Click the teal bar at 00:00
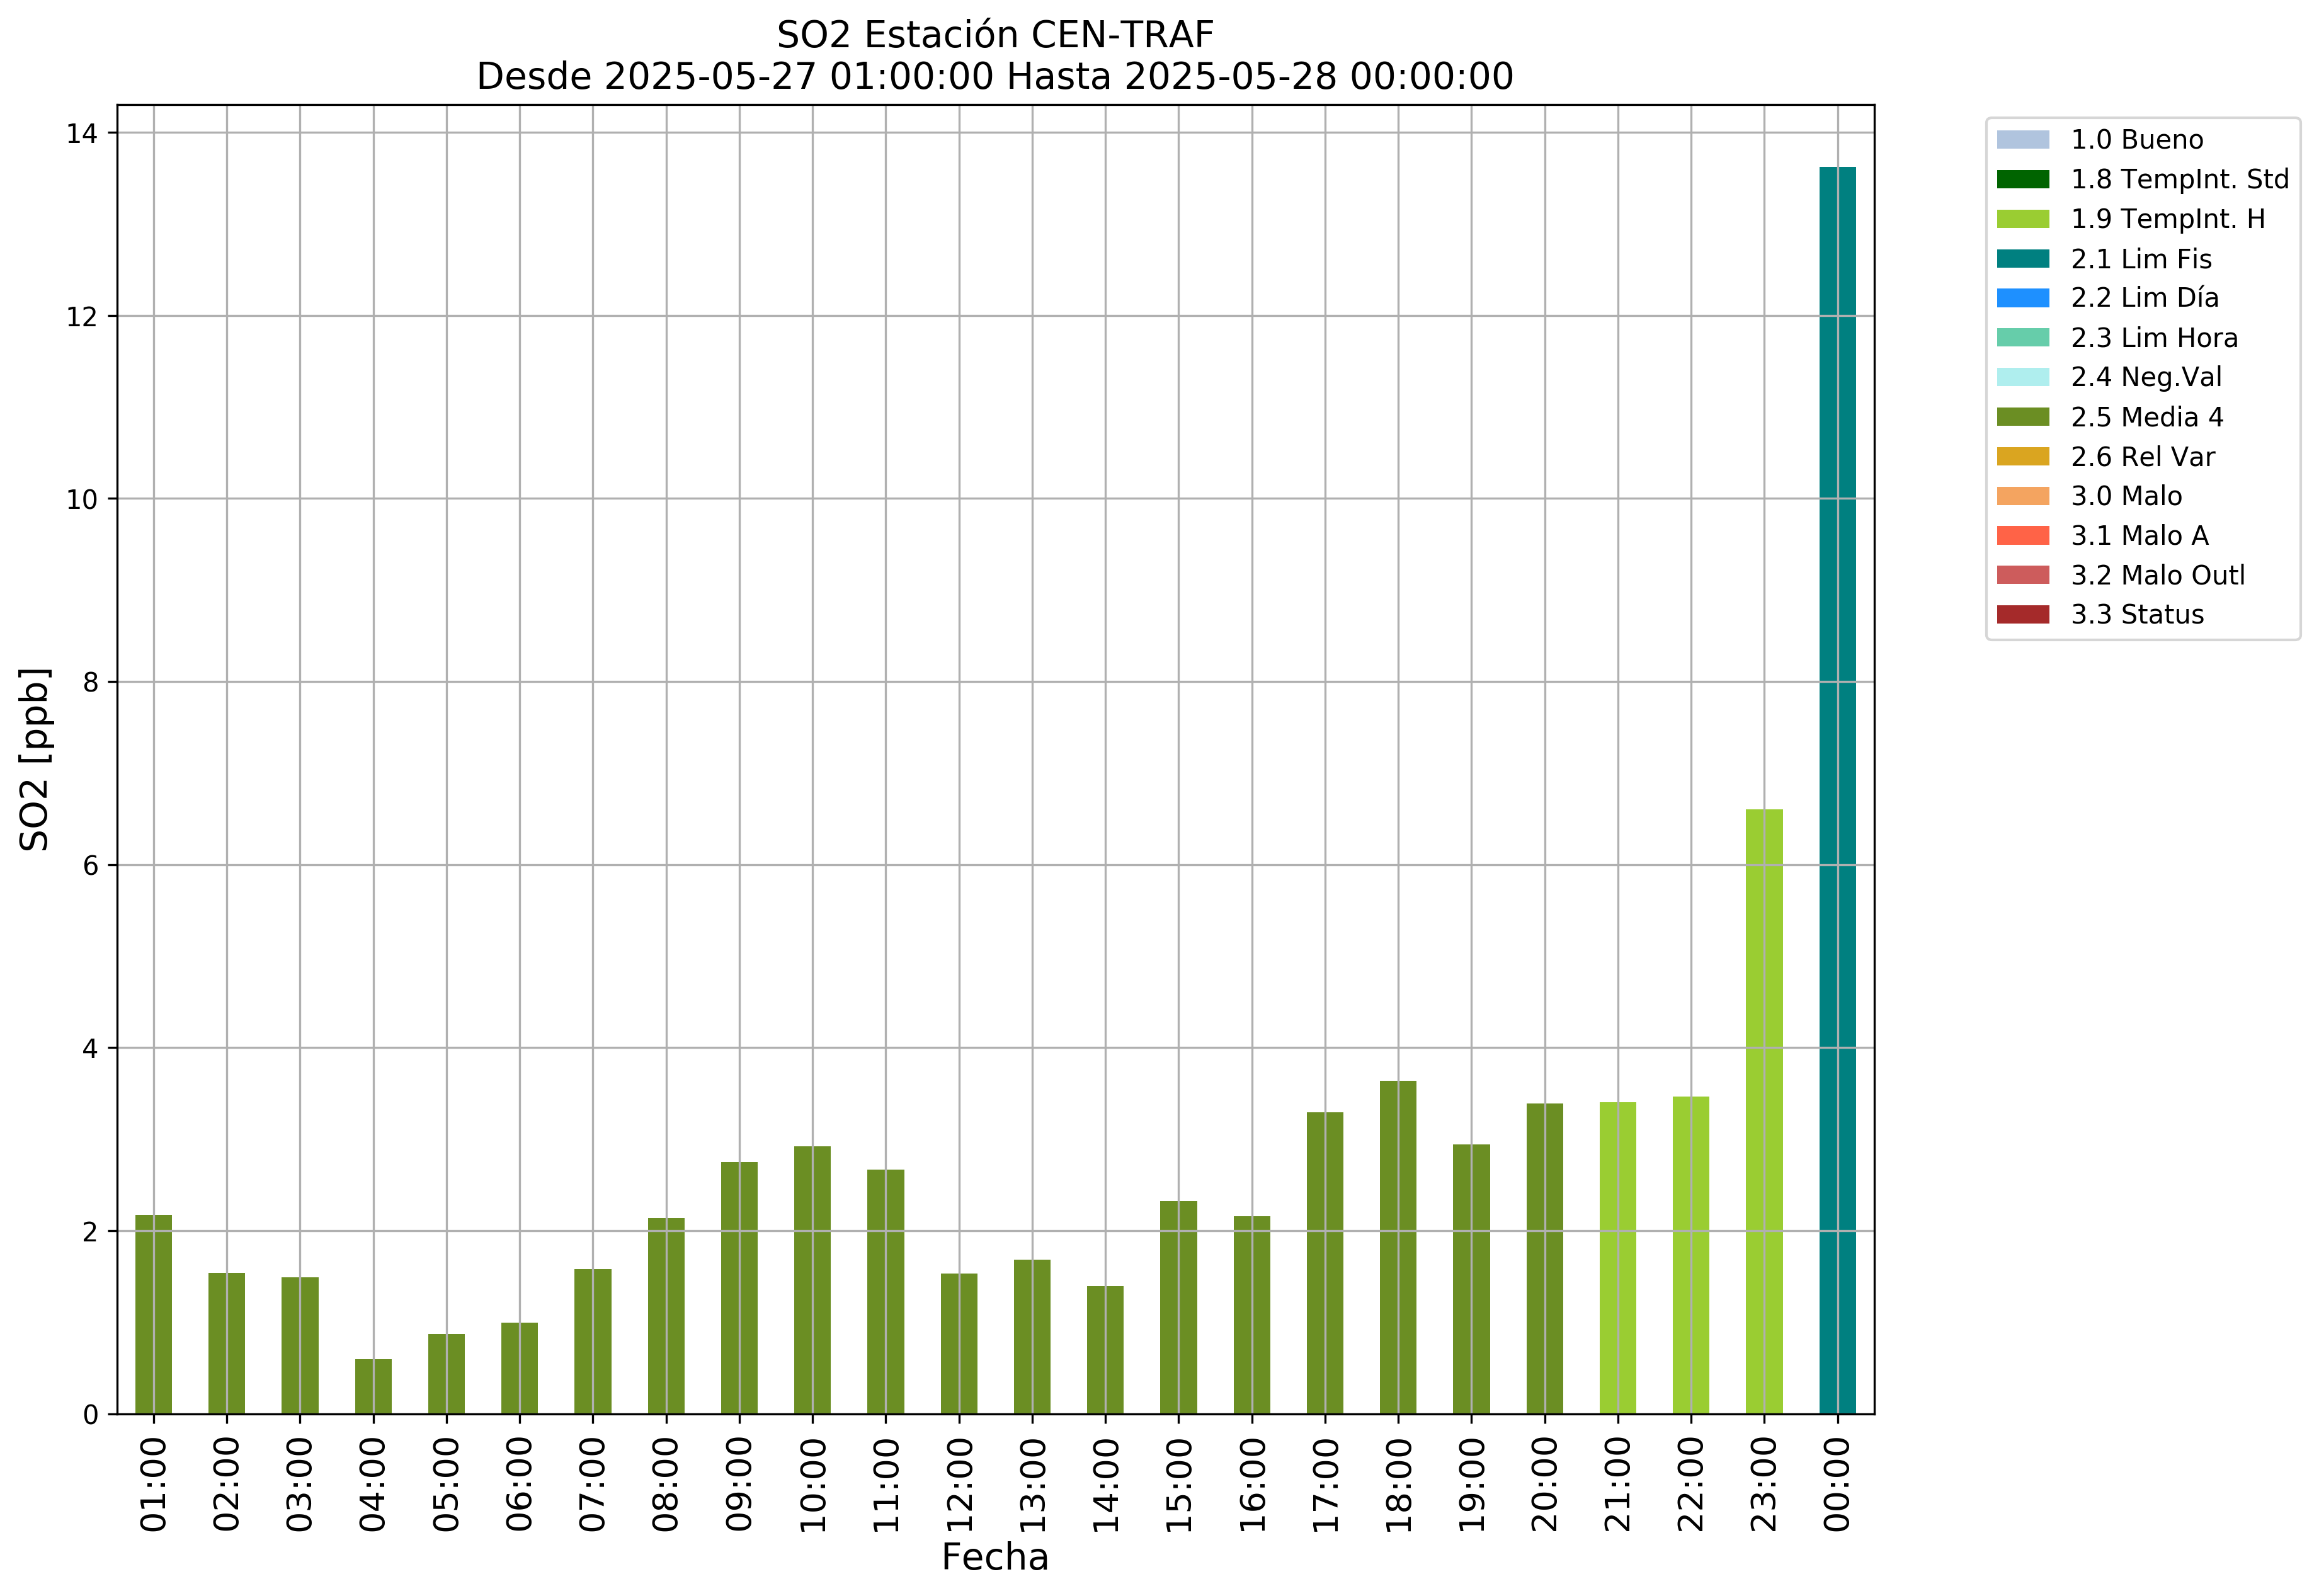The width and height of the screenshot is (2319, 1596). coord(1837,790)
